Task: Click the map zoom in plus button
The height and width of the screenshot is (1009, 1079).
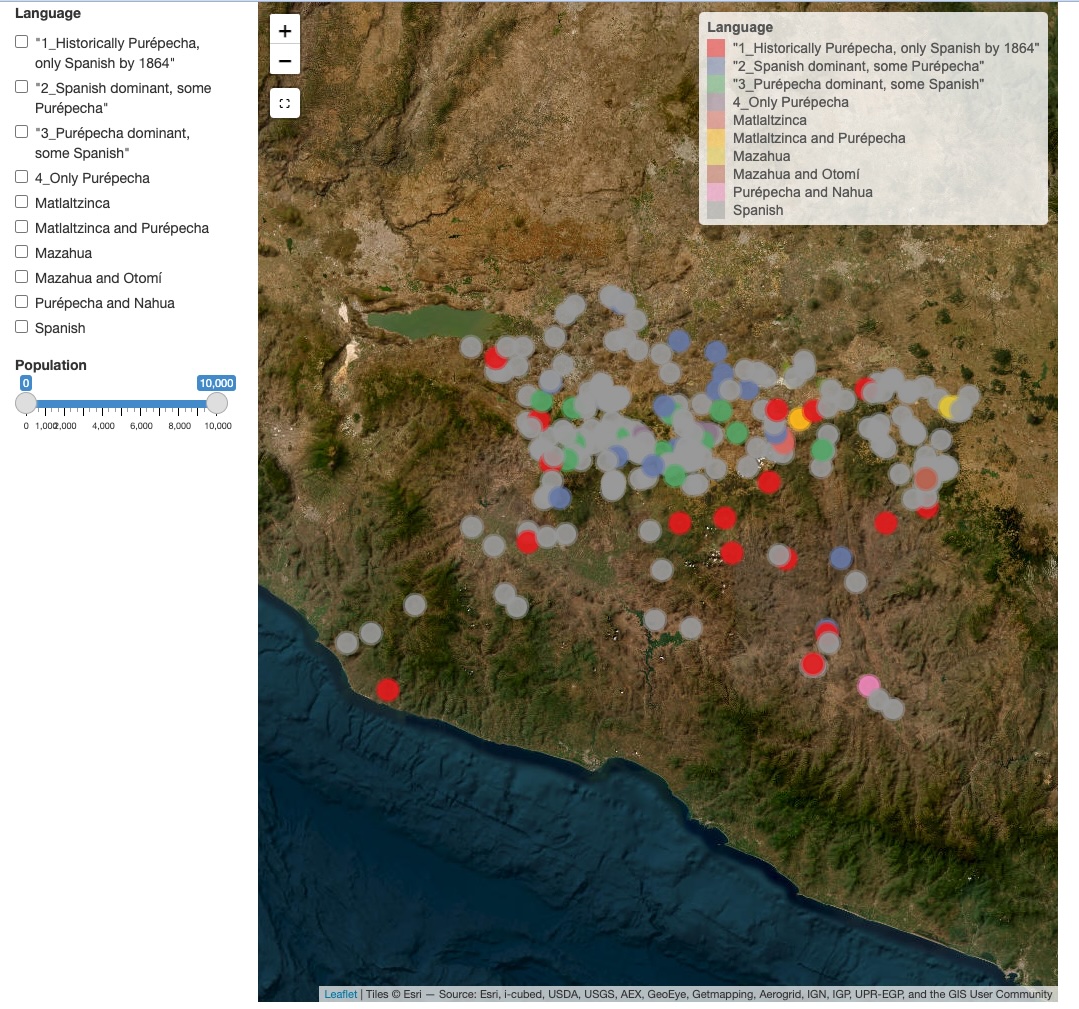Action: point(285,30)
